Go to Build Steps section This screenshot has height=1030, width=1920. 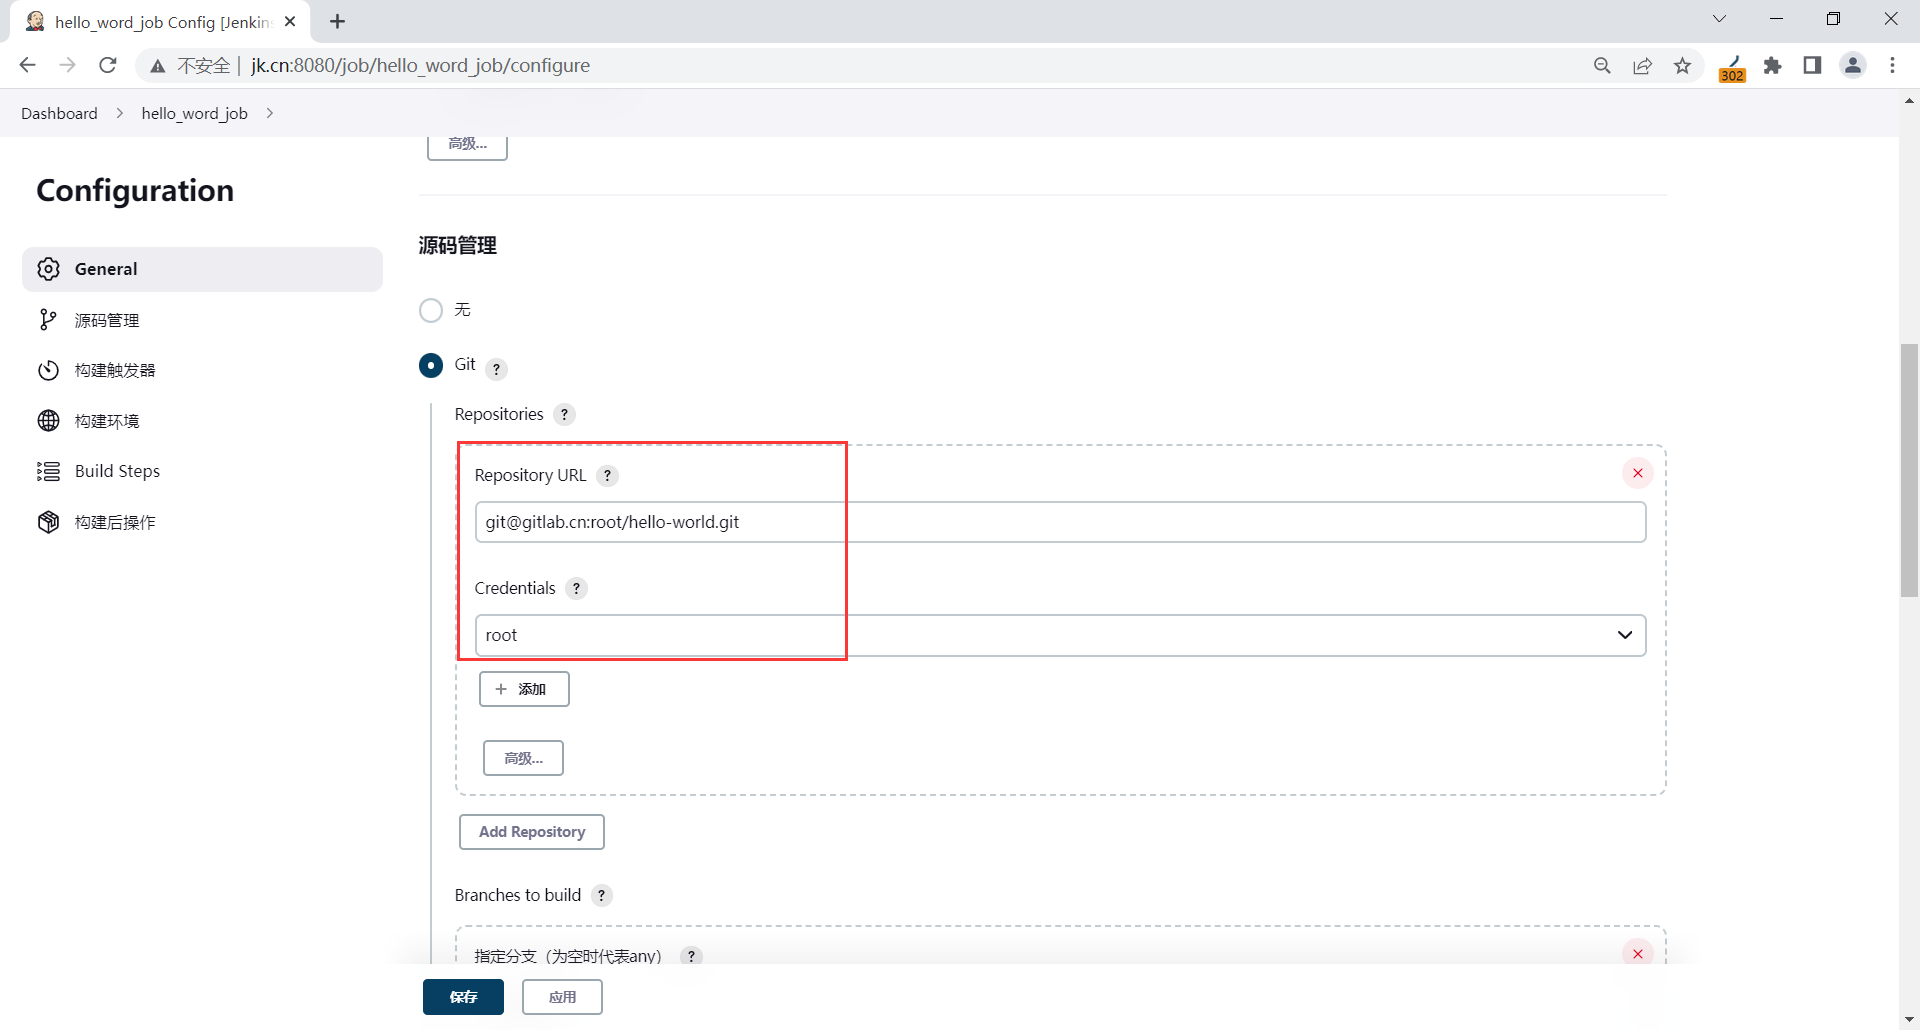click(202, 471)
